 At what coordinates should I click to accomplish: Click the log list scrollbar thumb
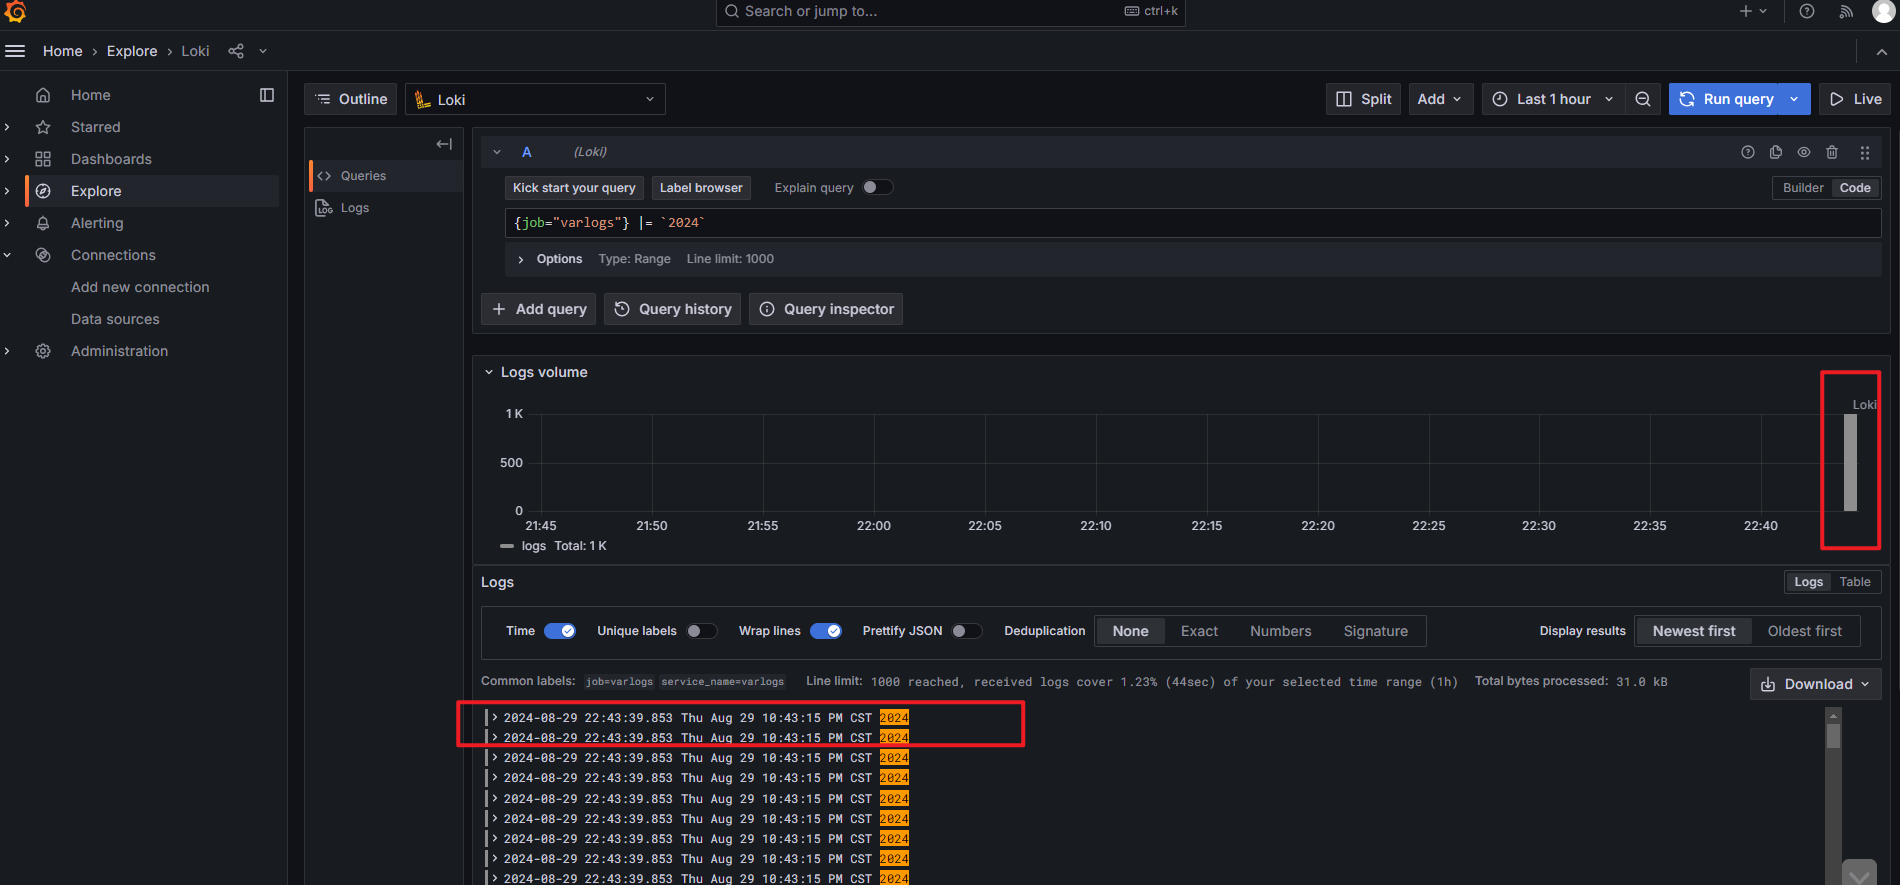(x=1833, y=735)
